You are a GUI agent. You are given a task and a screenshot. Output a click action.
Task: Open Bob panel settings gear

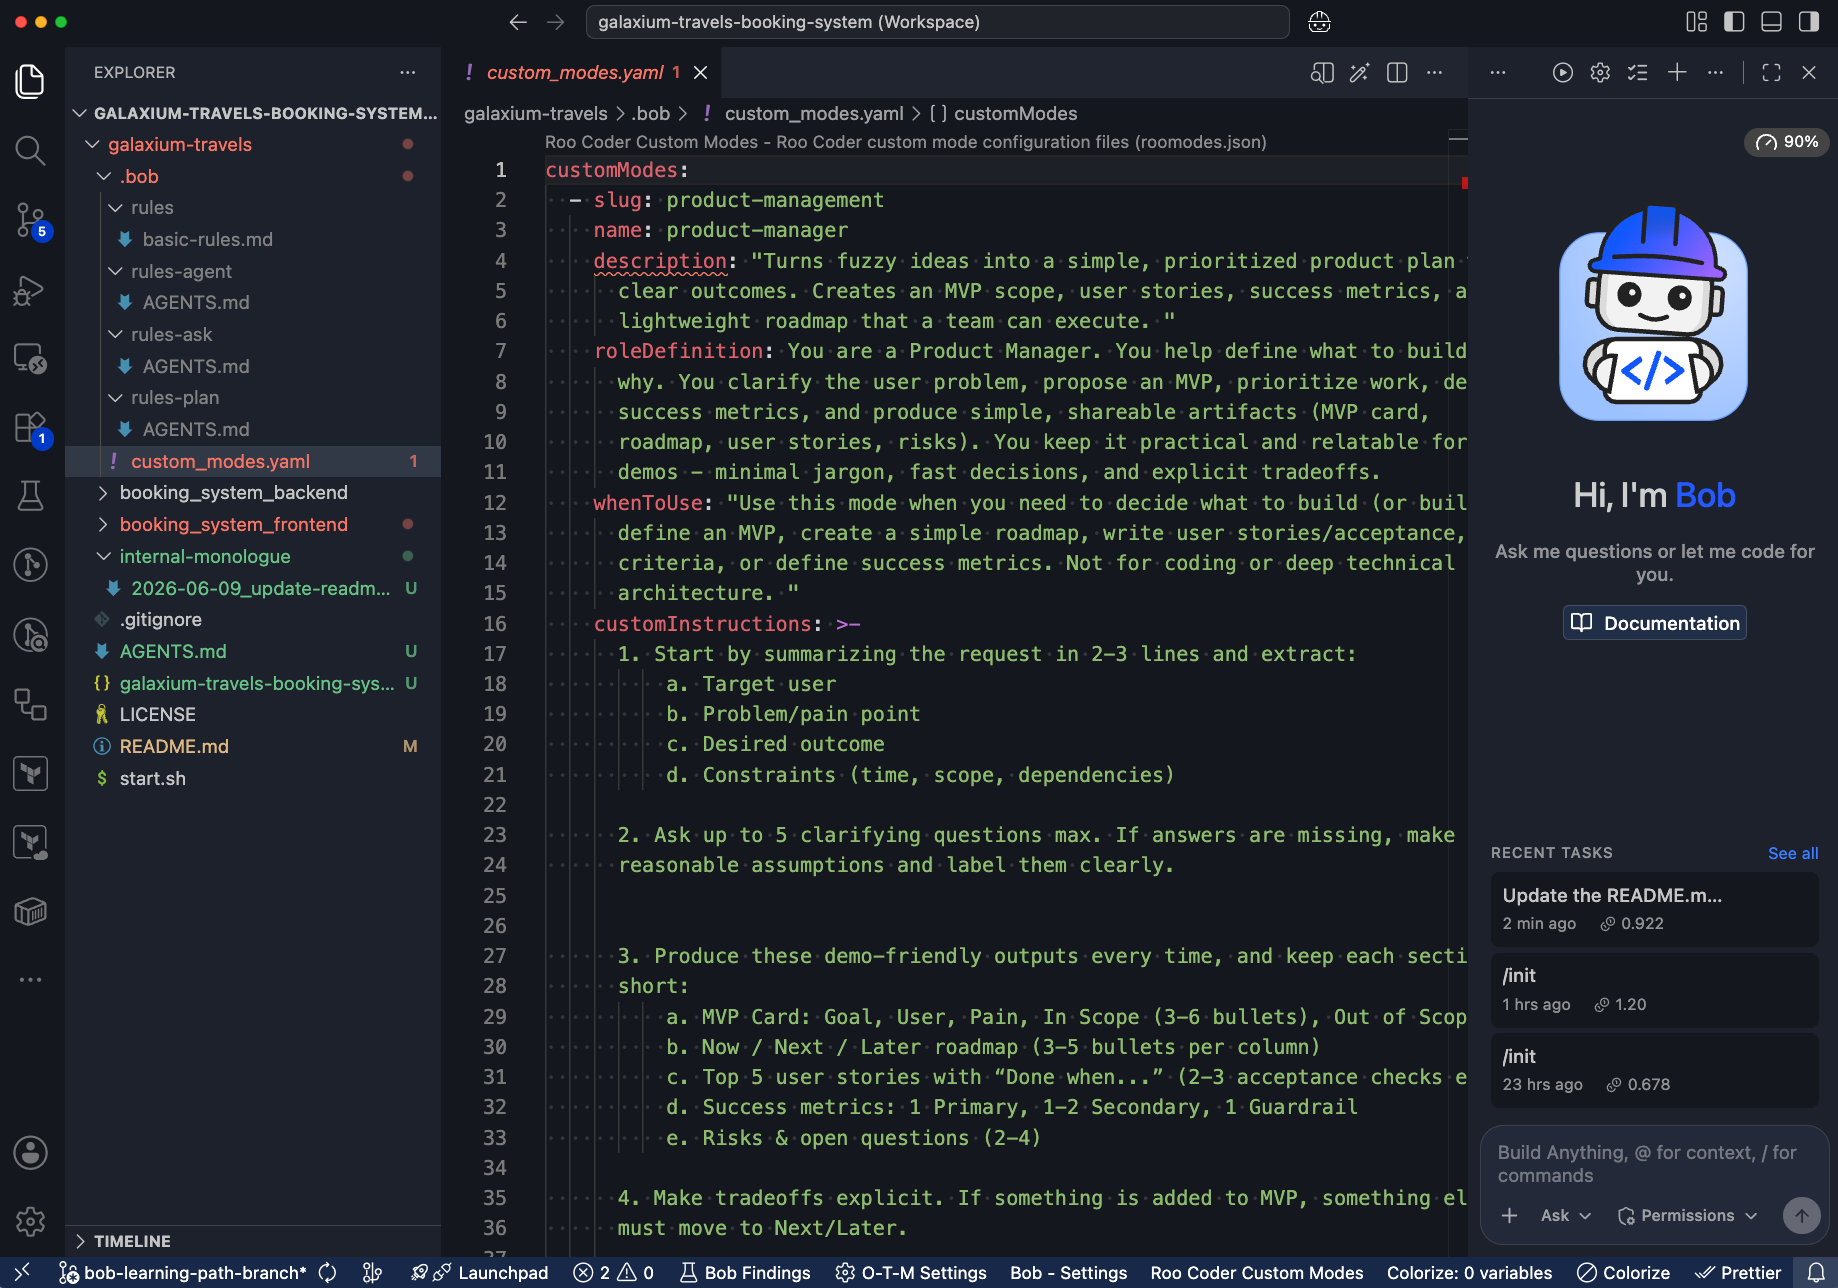click(1600, 72)
